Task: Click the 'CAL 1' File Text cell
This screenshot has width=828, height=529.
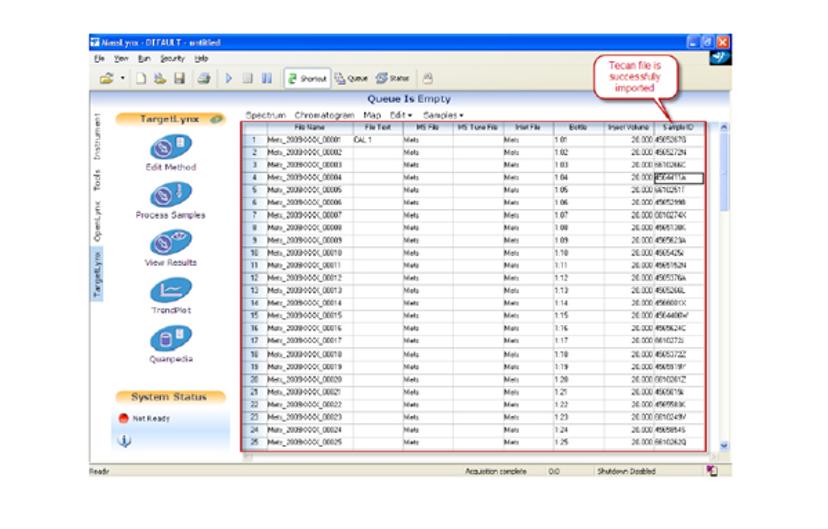Action: [378, 140]
